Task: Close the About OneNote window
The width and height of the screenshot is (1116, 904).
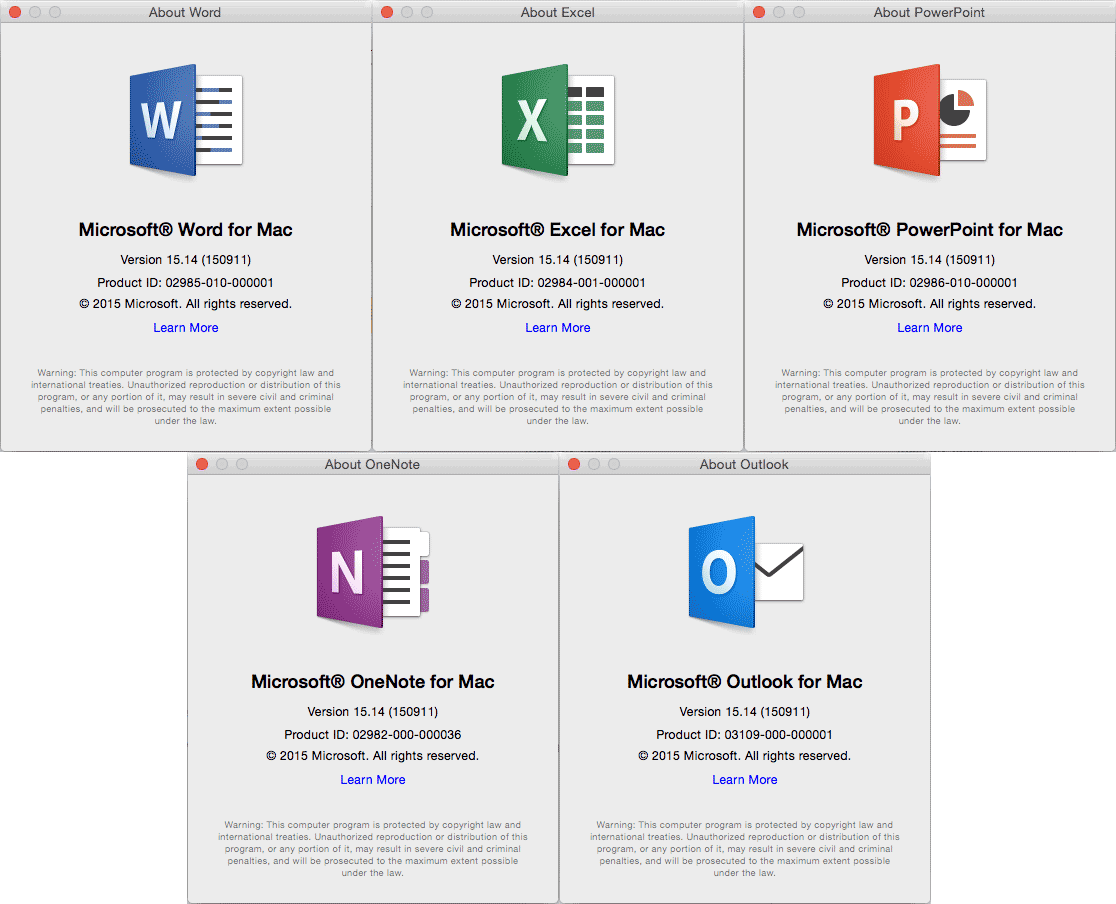Action: 202,464
